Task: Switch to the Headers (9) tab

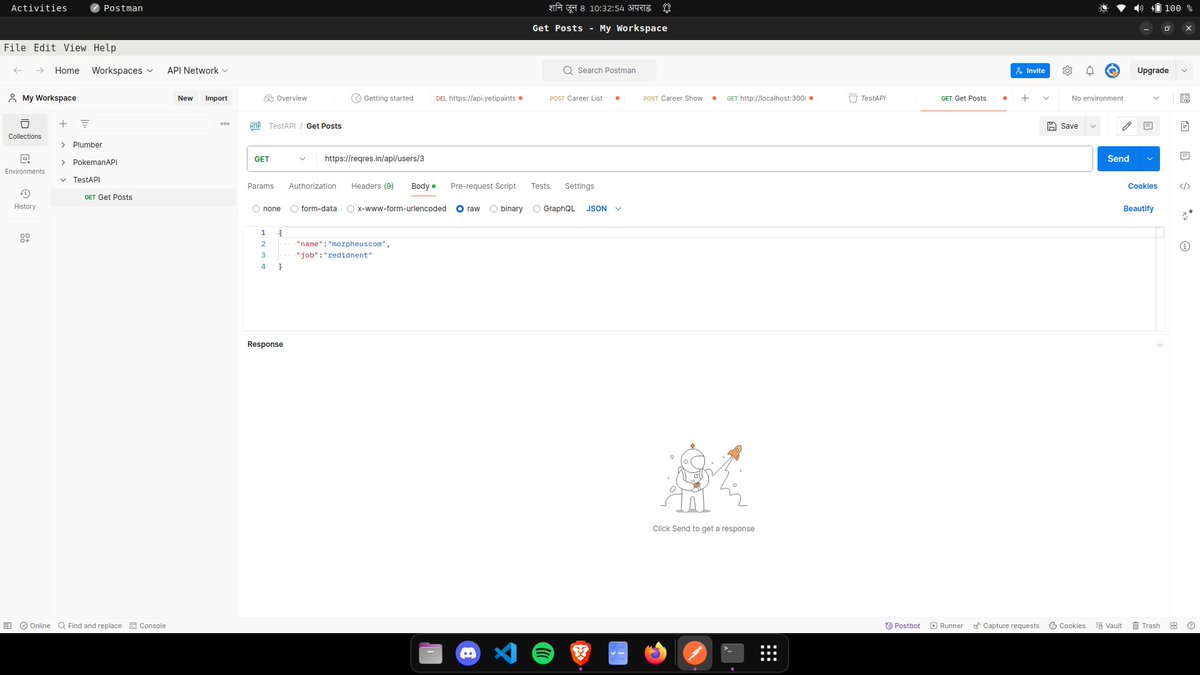Action: [372, 186]
